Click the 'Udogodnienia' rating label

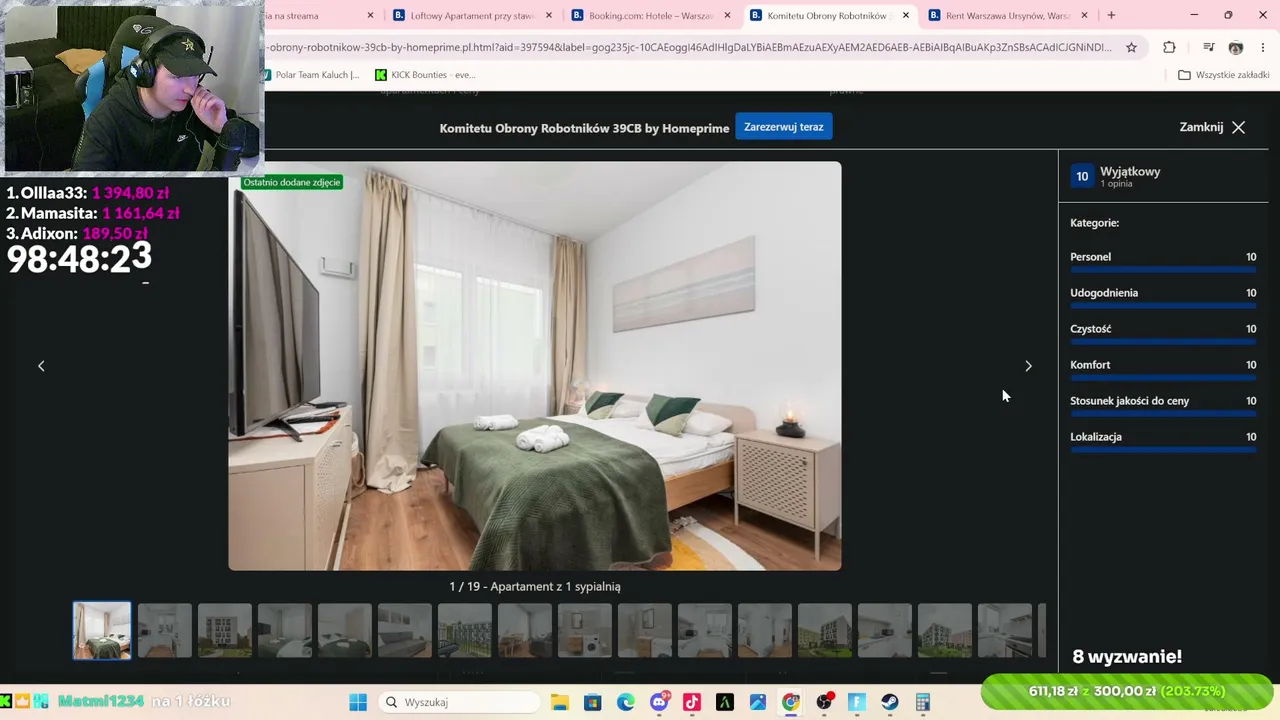tap(1104, 293)
